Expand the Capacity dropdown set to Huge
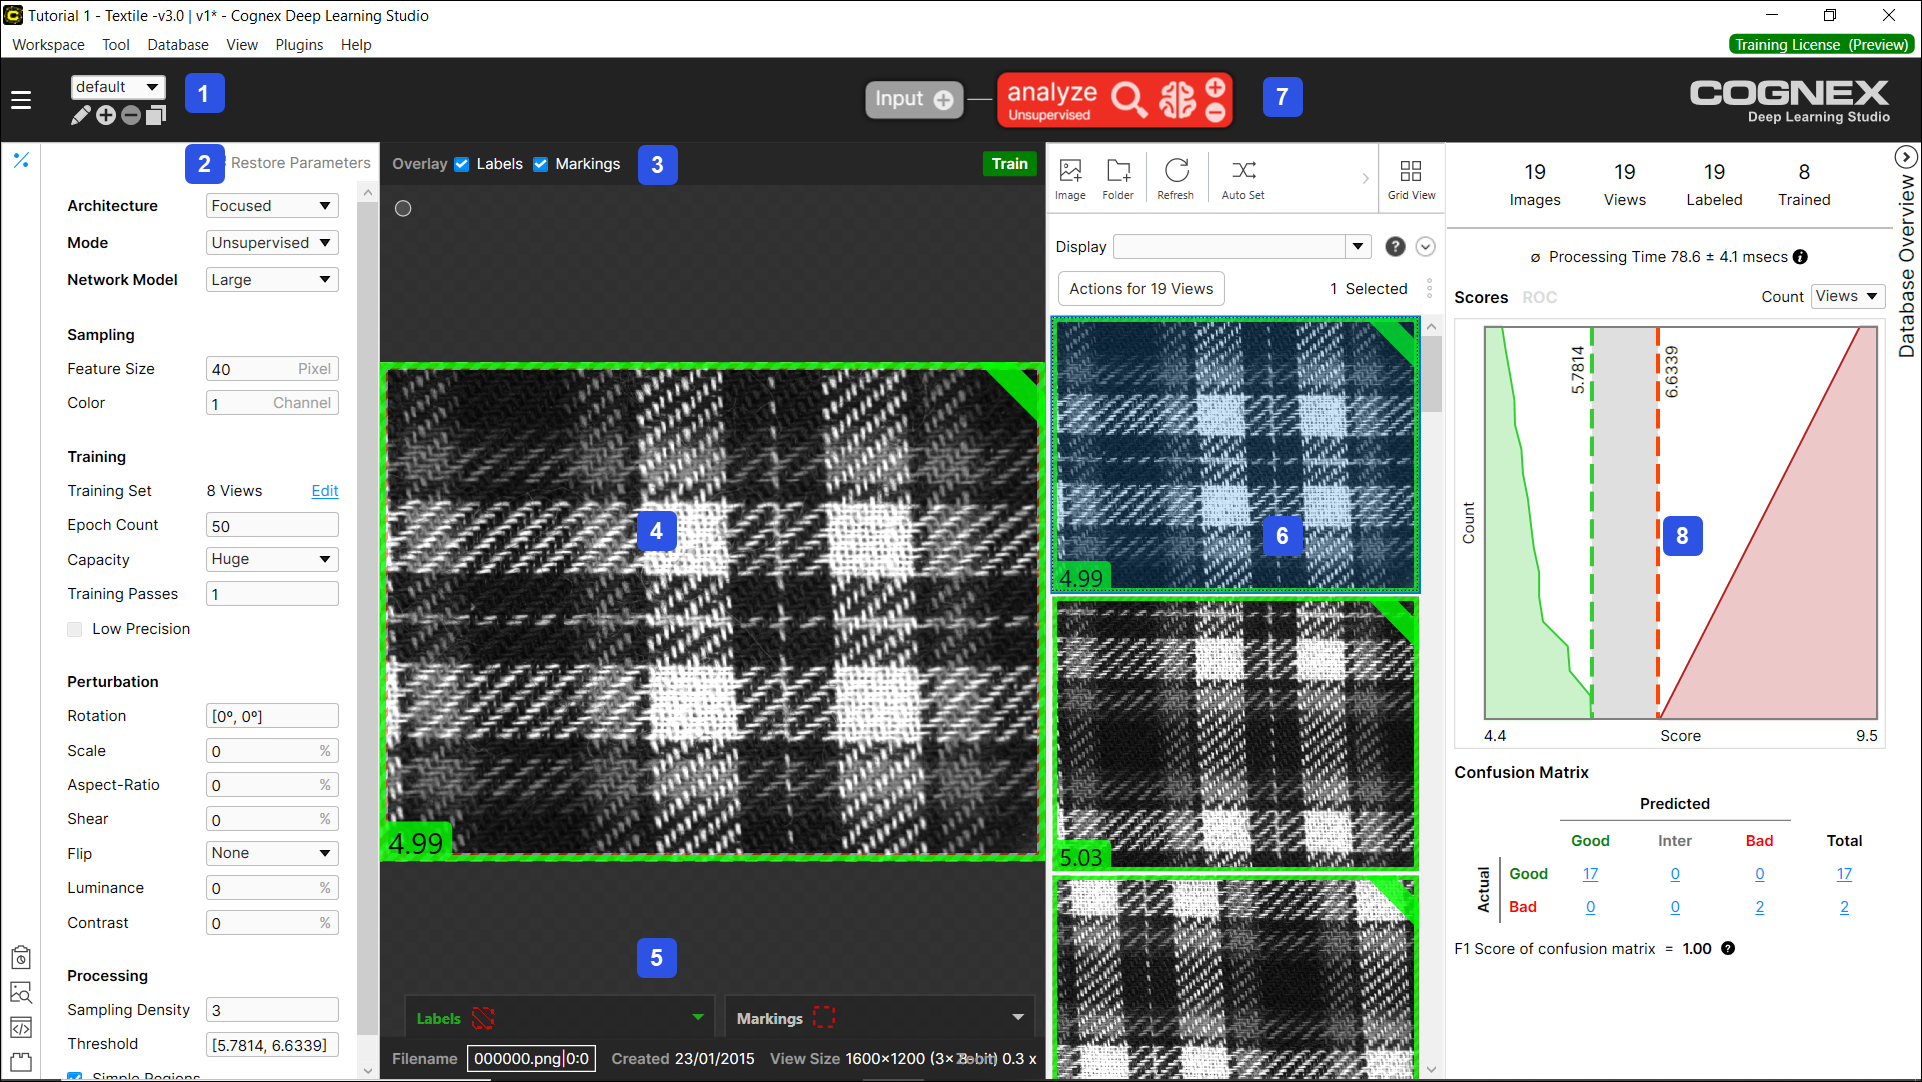Viewport: 1922px width, 1082px height. click(x=272, y=559)
